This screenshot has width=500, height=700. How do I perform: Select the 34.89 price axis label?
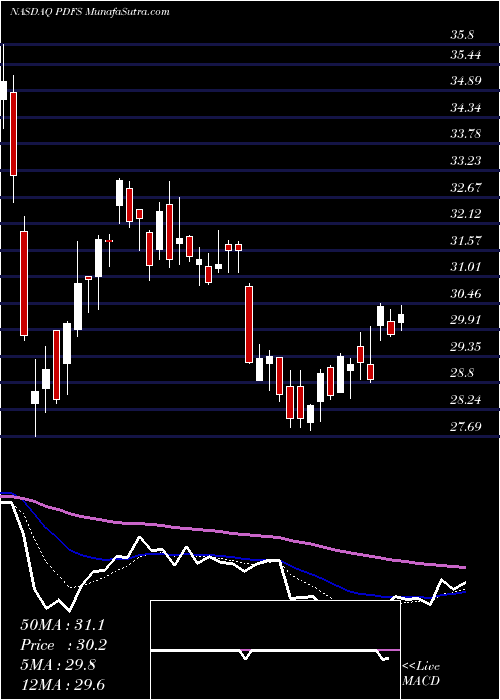pyautogui.click(x=466, y=81)
